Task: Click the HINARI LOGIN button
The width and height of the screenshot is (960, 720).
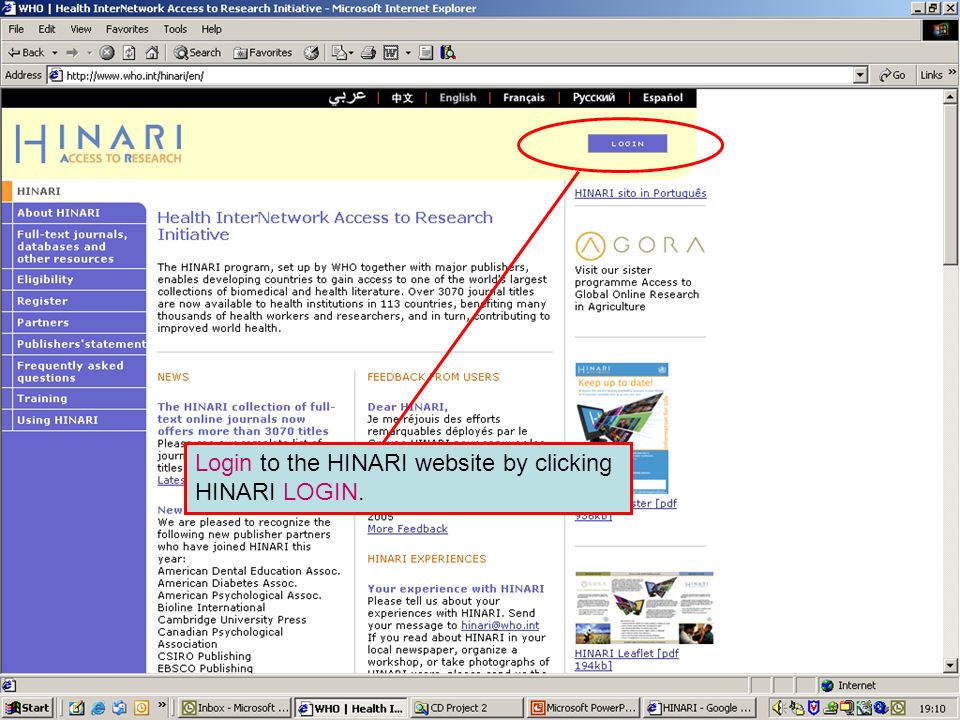Action: (627, 143)
